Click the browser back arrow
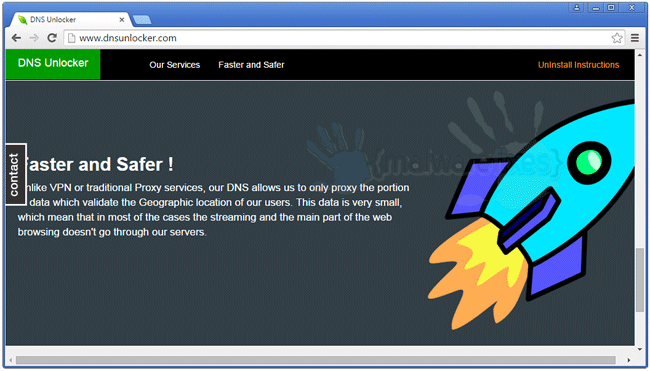Viewport: 650px width, 371px height. (x=16, y=38)
